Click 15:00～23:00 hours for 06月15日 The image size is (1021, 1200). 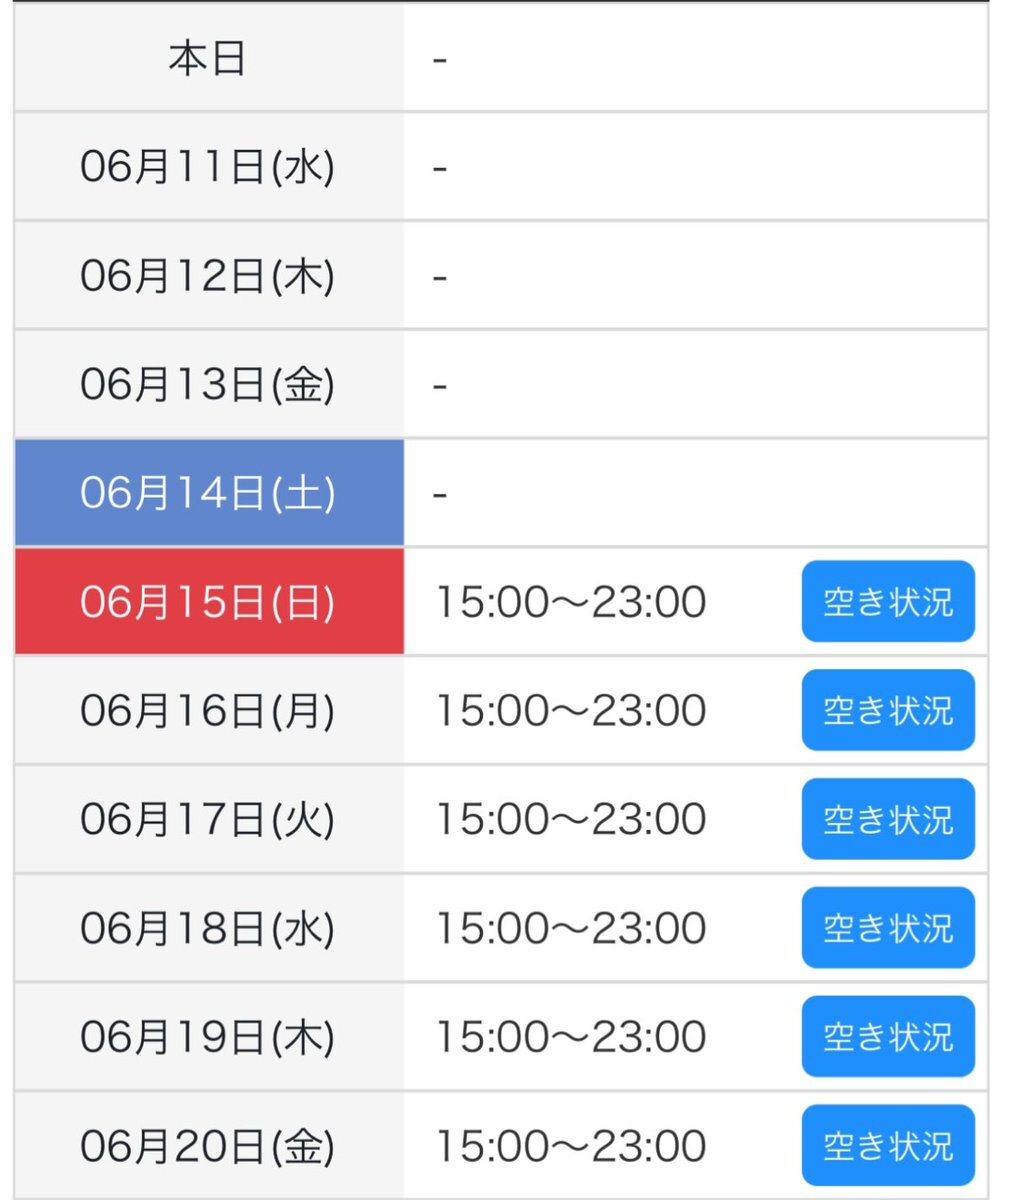click(571, 602)
